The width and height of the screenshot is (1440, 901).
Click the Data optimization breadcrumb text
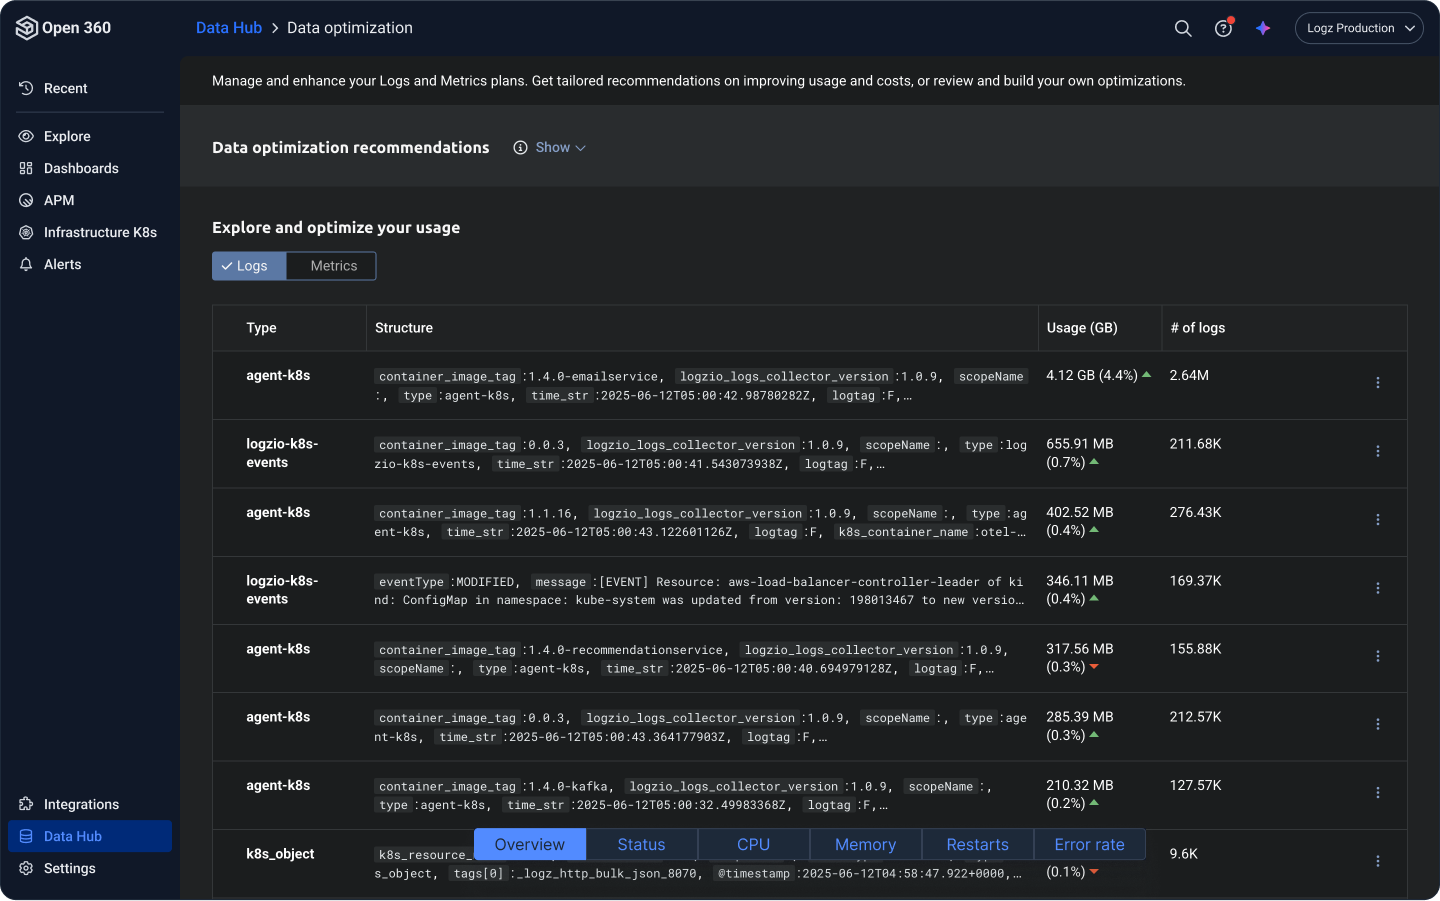point(350,28)
